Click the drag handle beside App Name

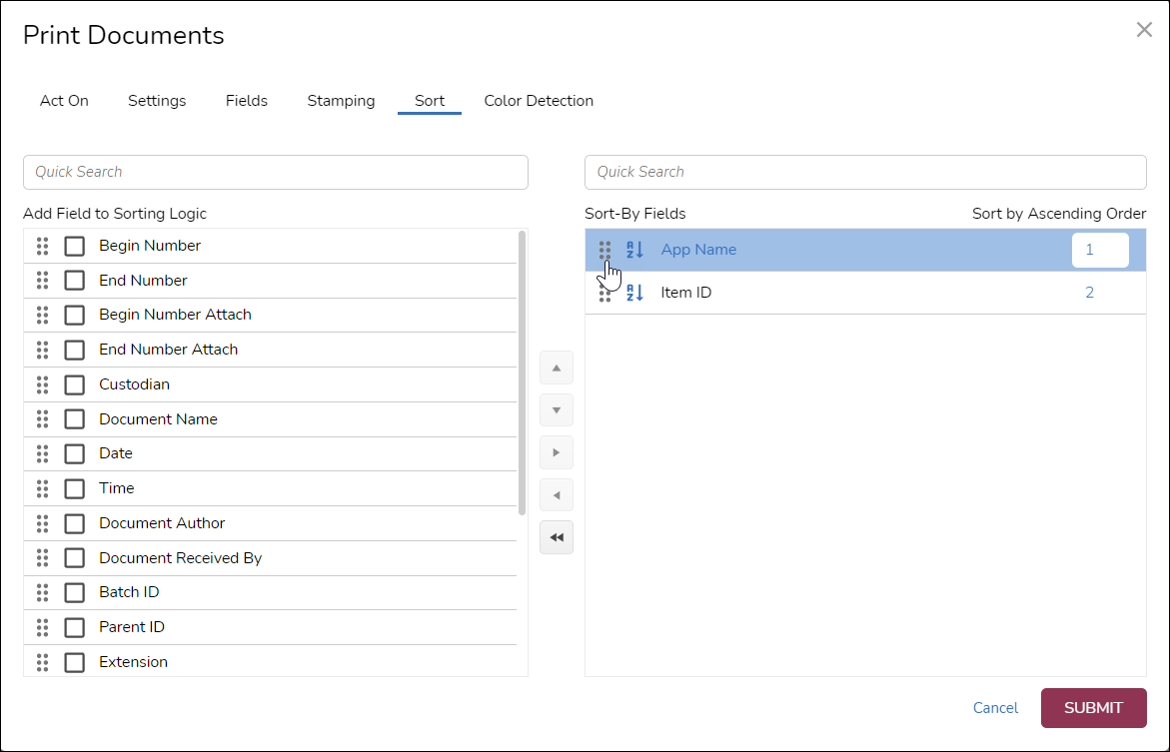(x=606, y=250)
